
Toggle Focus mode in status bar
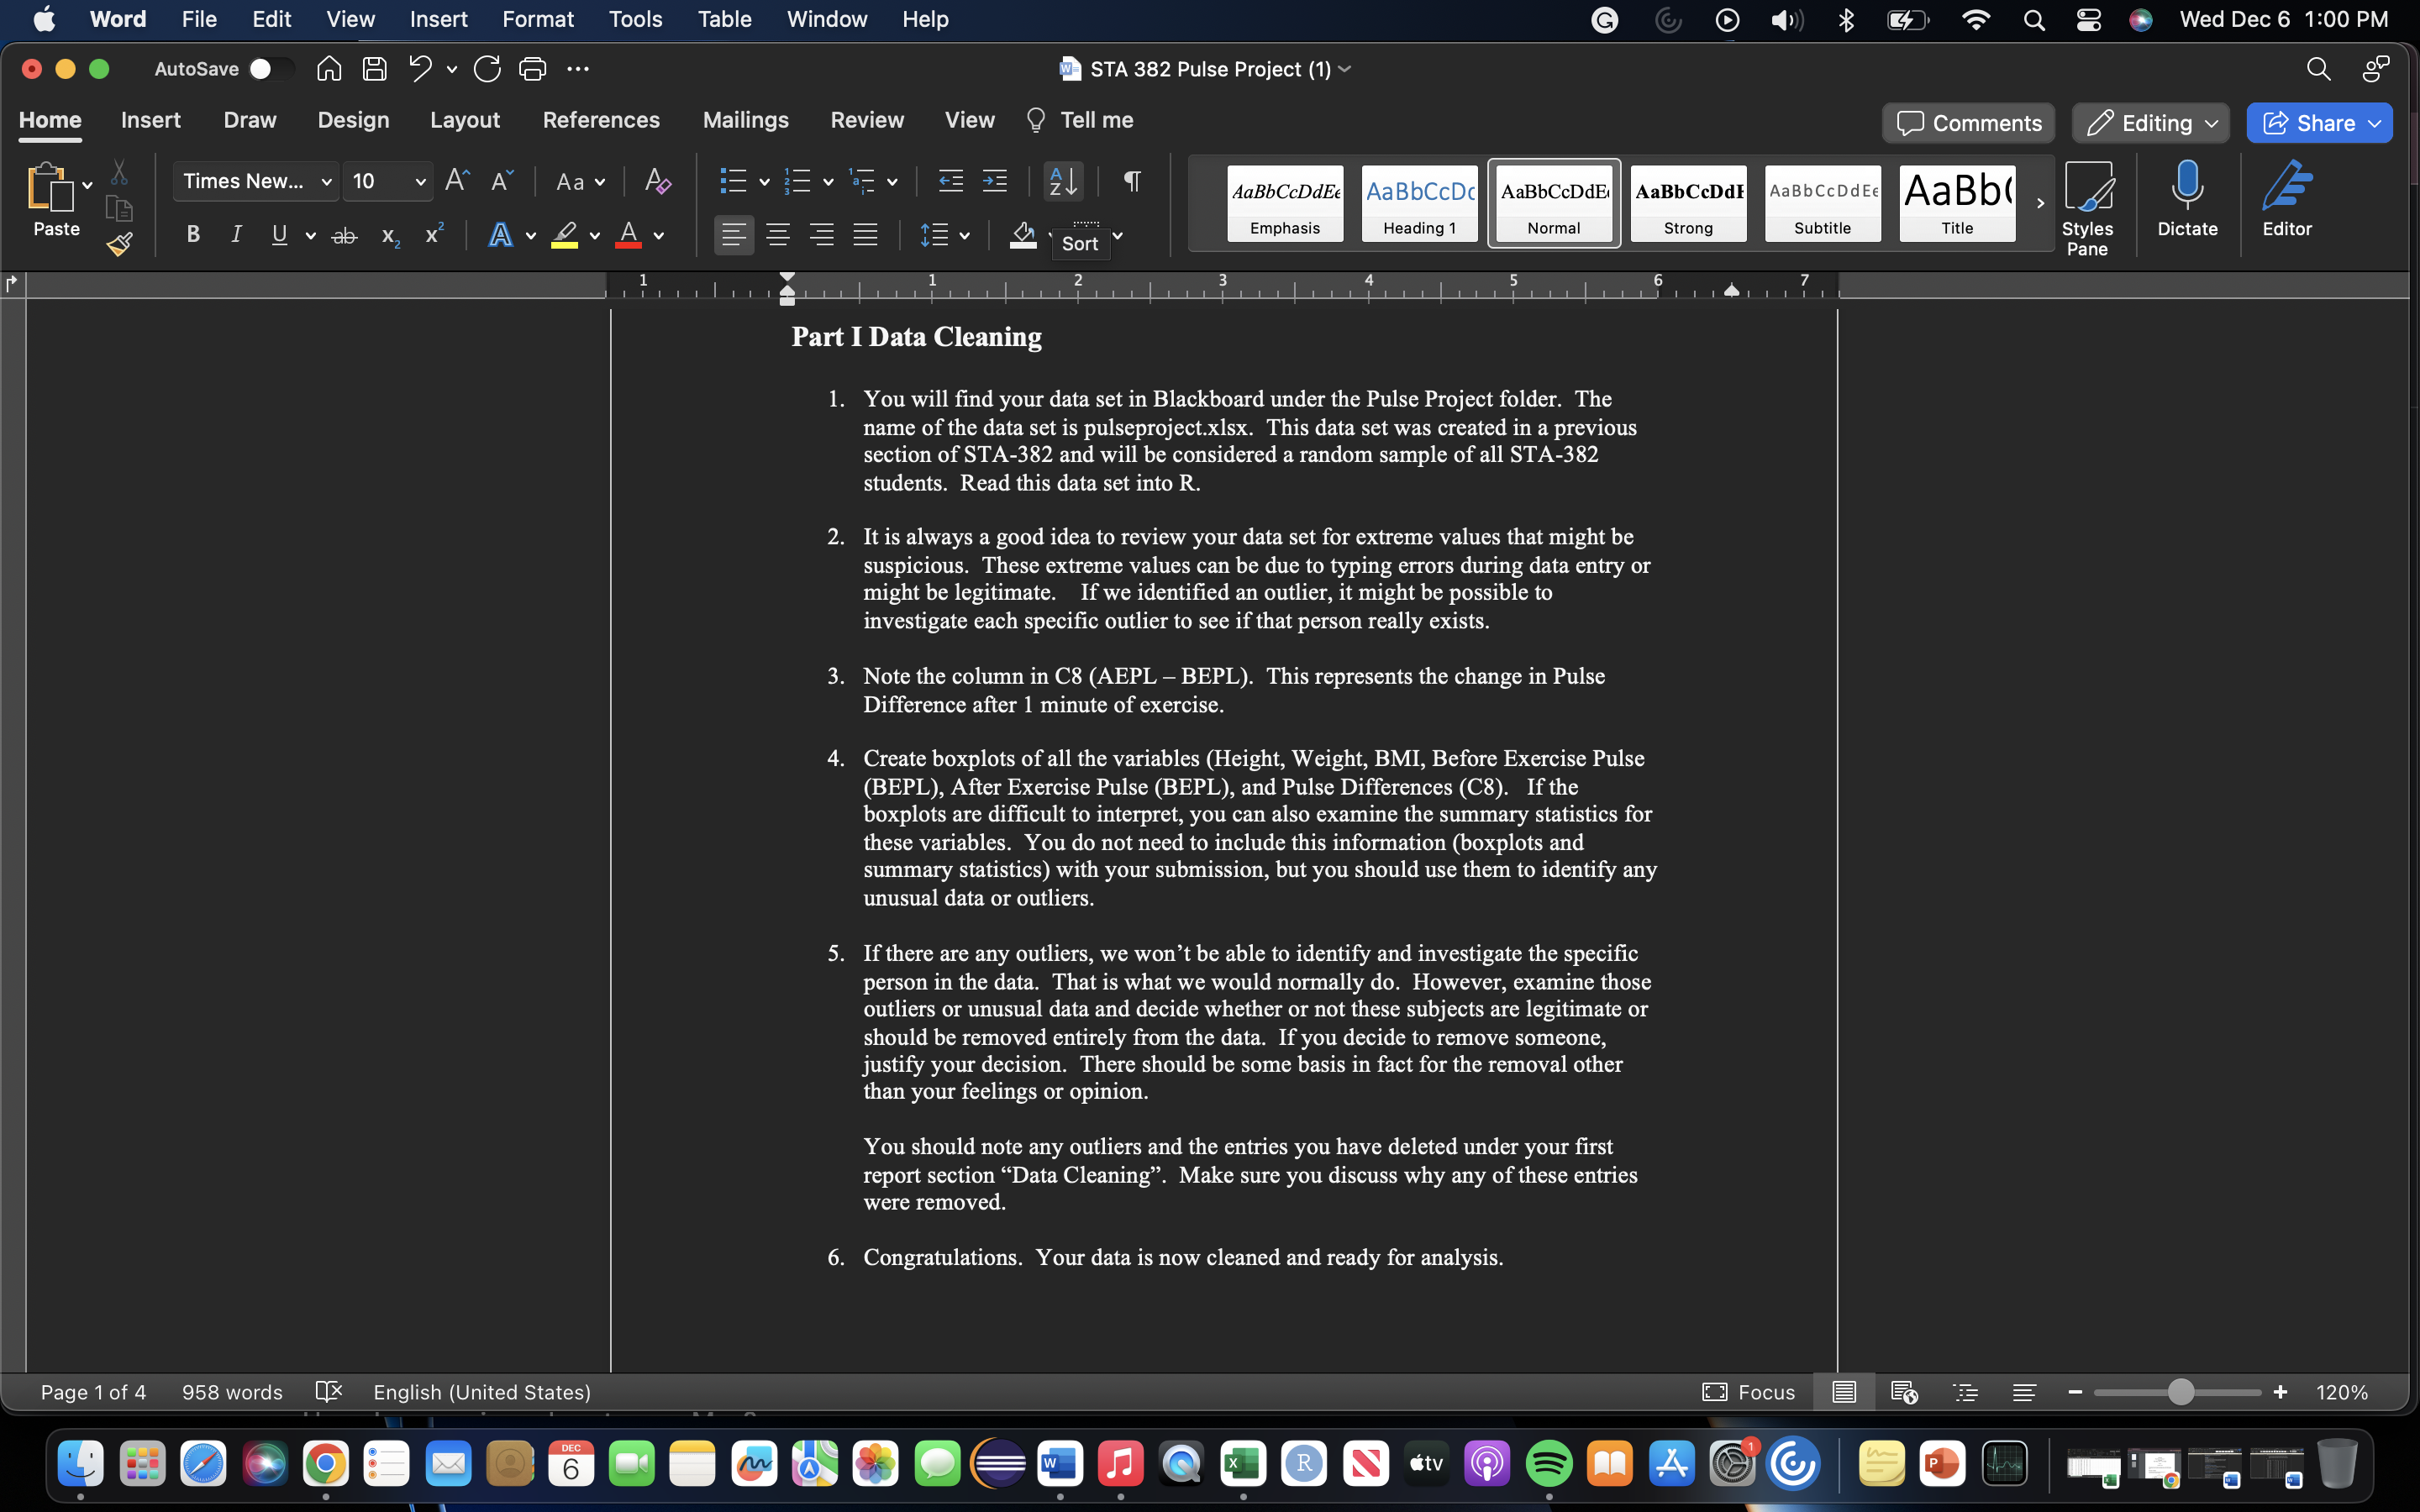pos(1749,1392)
